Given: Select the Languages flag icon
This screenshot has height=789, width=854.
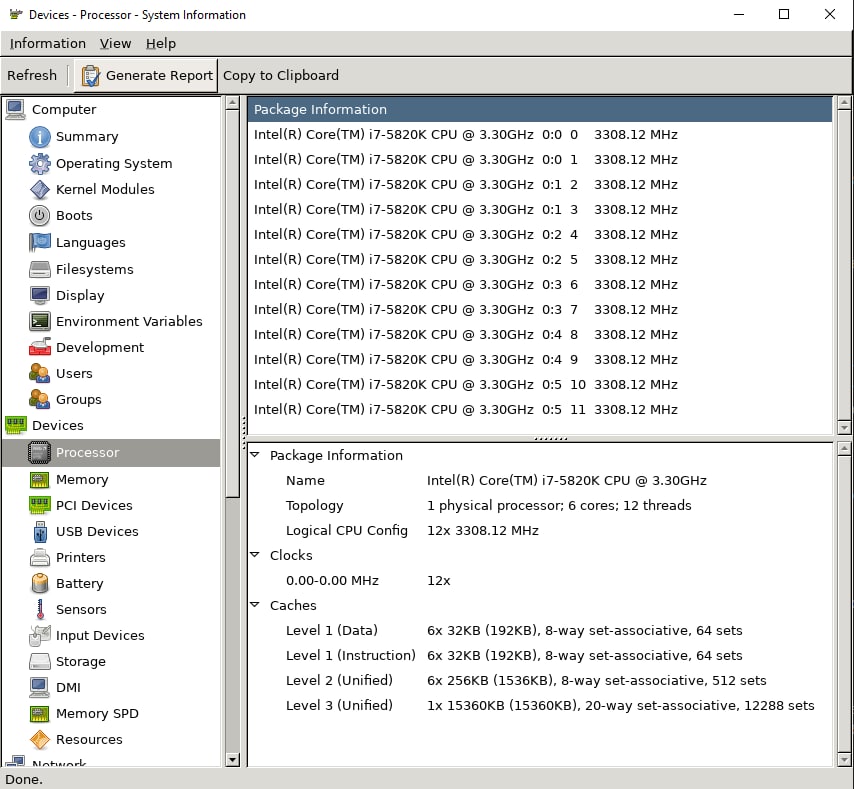Looking at the screenshot, I should pyautogui.click(x=39, y=242).
